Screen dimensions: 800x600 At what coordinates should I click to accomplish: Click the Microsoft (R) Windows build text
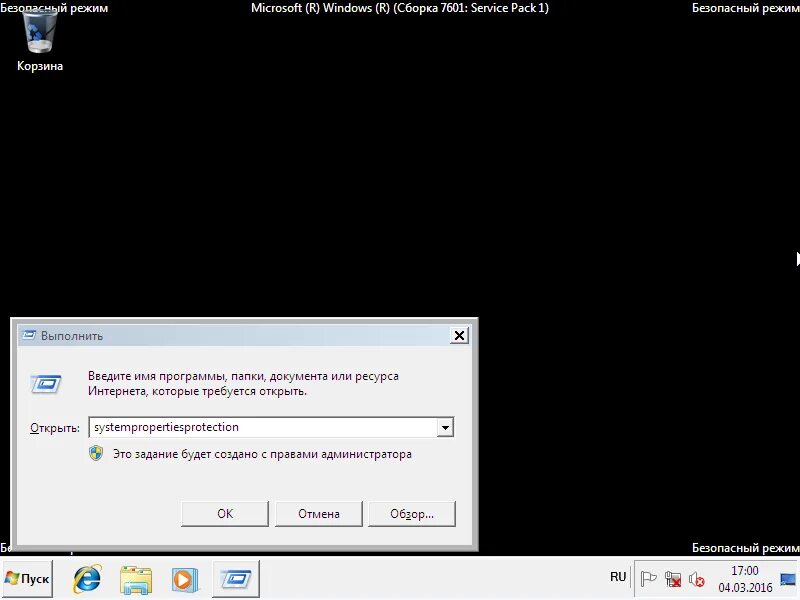[400, 8]
